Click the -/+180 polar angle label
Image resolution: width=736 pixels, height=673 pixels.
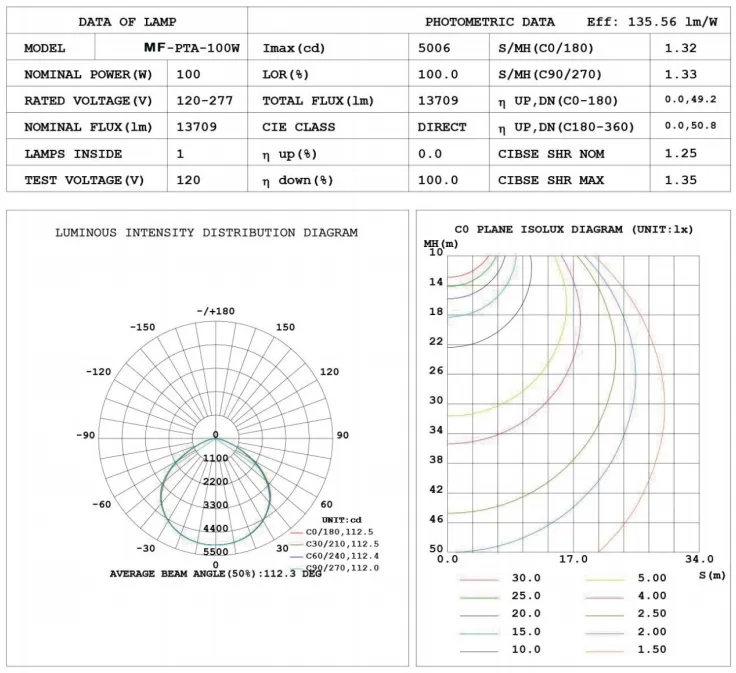(215, 311)
